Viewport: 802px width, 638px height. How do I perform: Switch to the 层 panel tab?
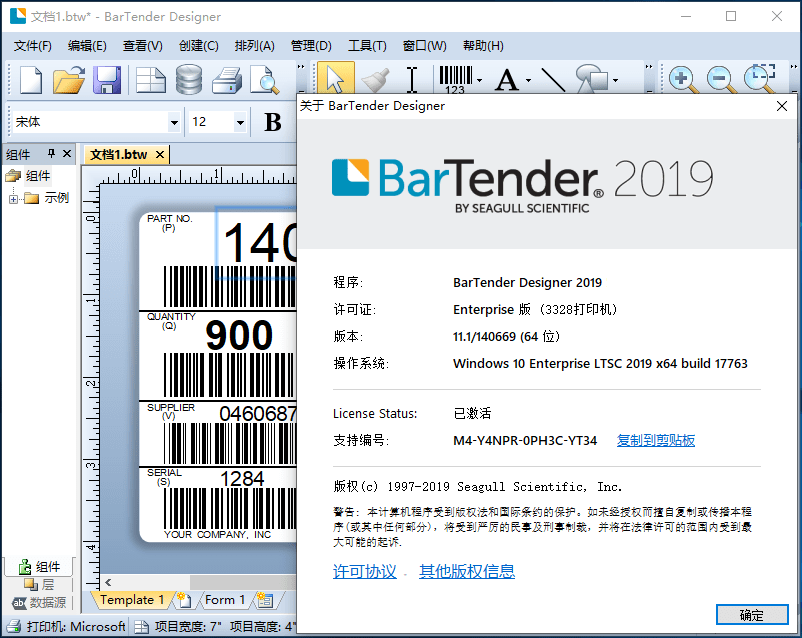click(39, 584)
